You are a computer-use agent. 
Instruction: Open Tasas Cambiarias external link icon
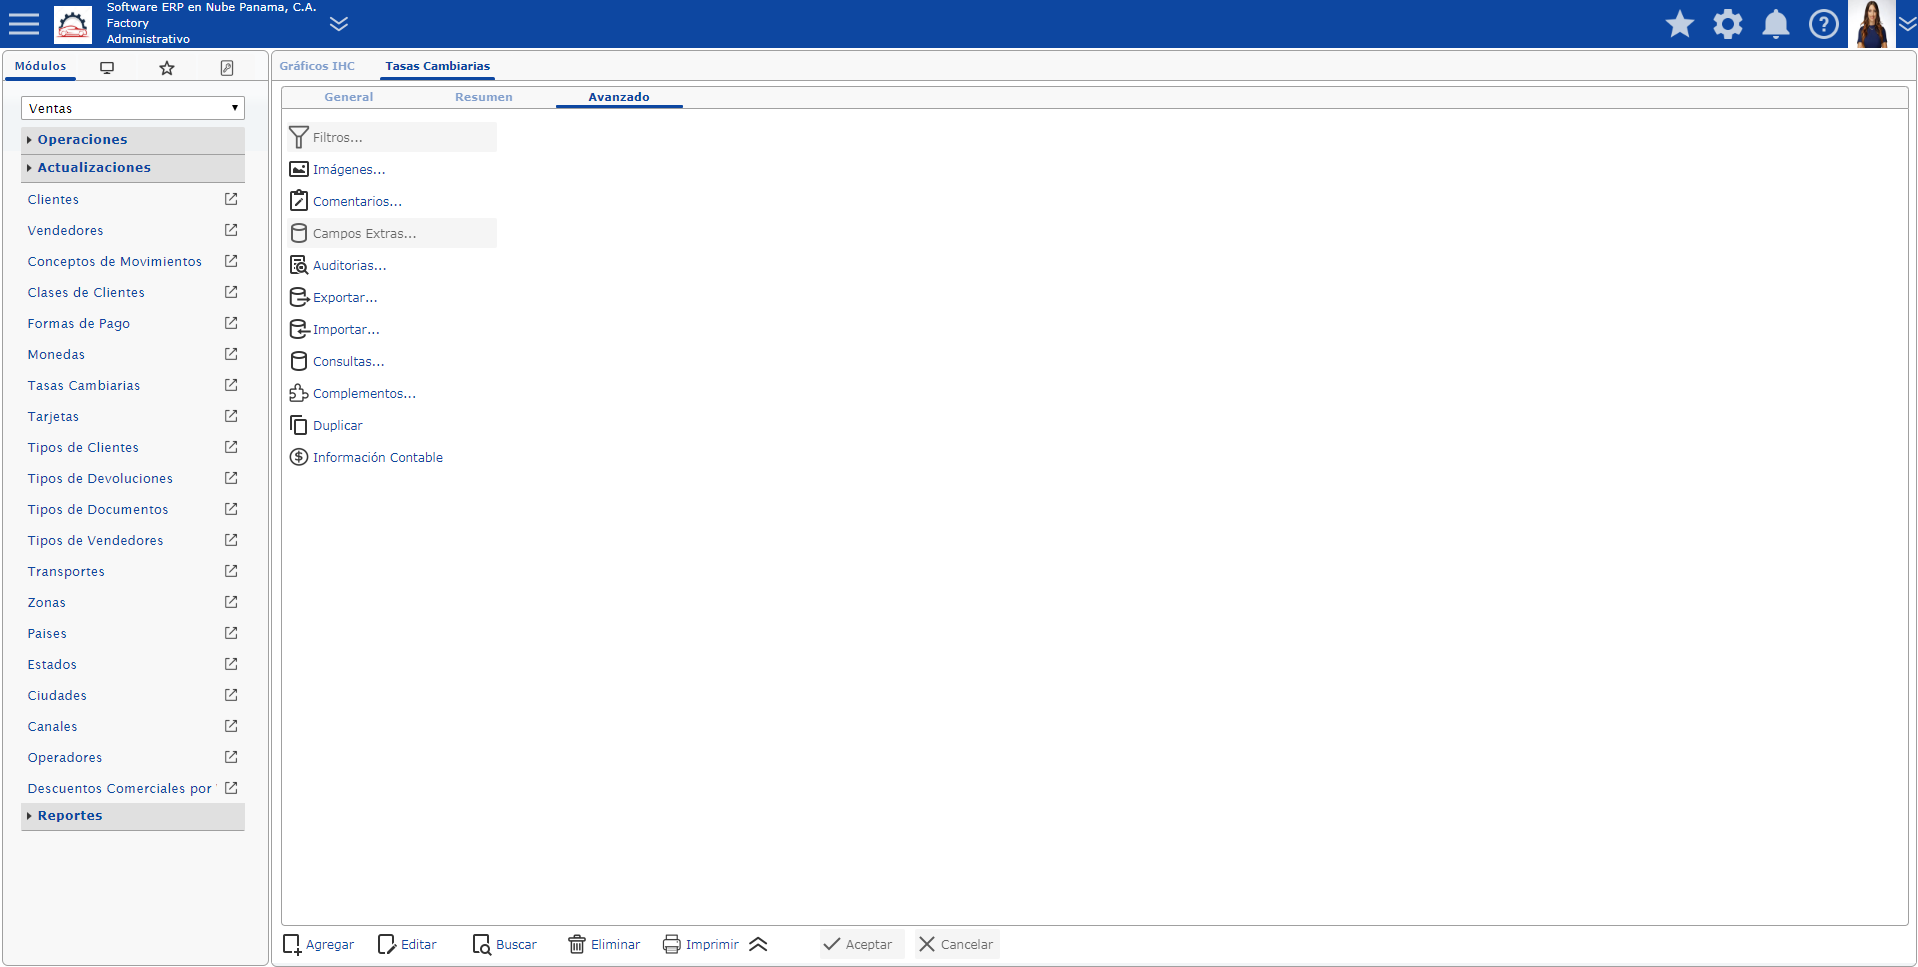tap(231, 385)
